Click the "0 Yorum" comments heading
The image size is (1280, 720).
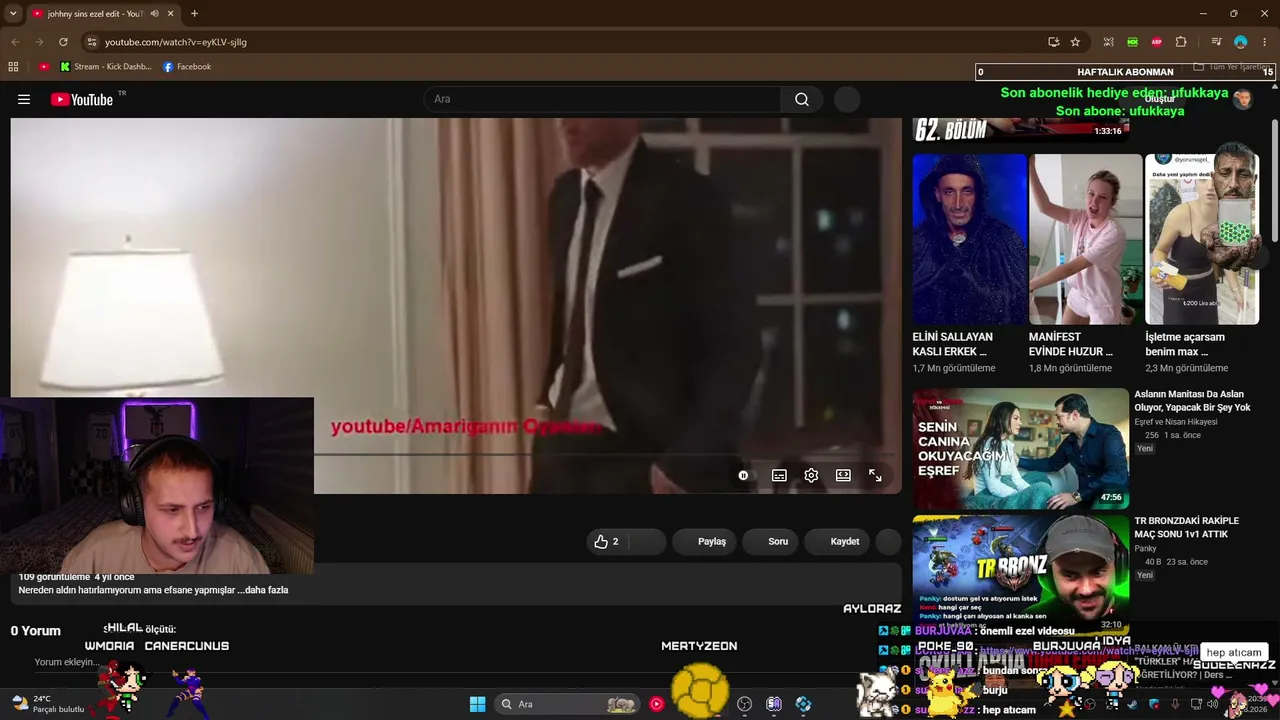[x=36, y=631]
